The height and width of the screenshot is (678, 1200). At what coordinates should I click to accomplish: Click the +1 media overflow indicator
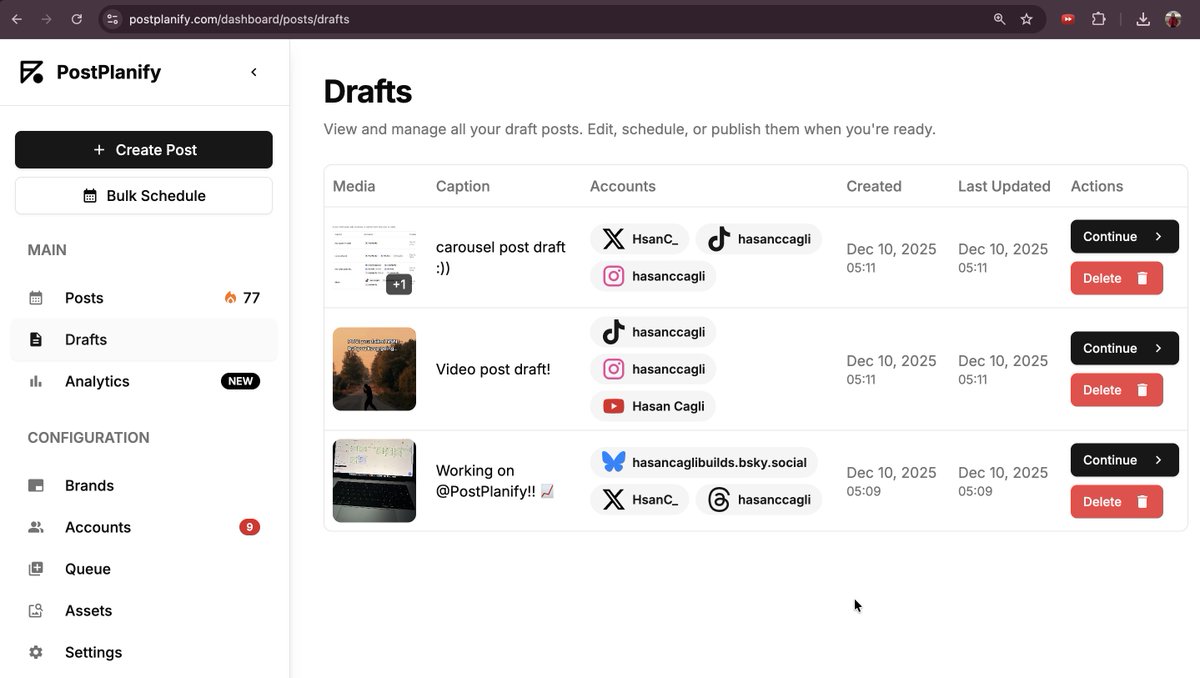(399, 284)
